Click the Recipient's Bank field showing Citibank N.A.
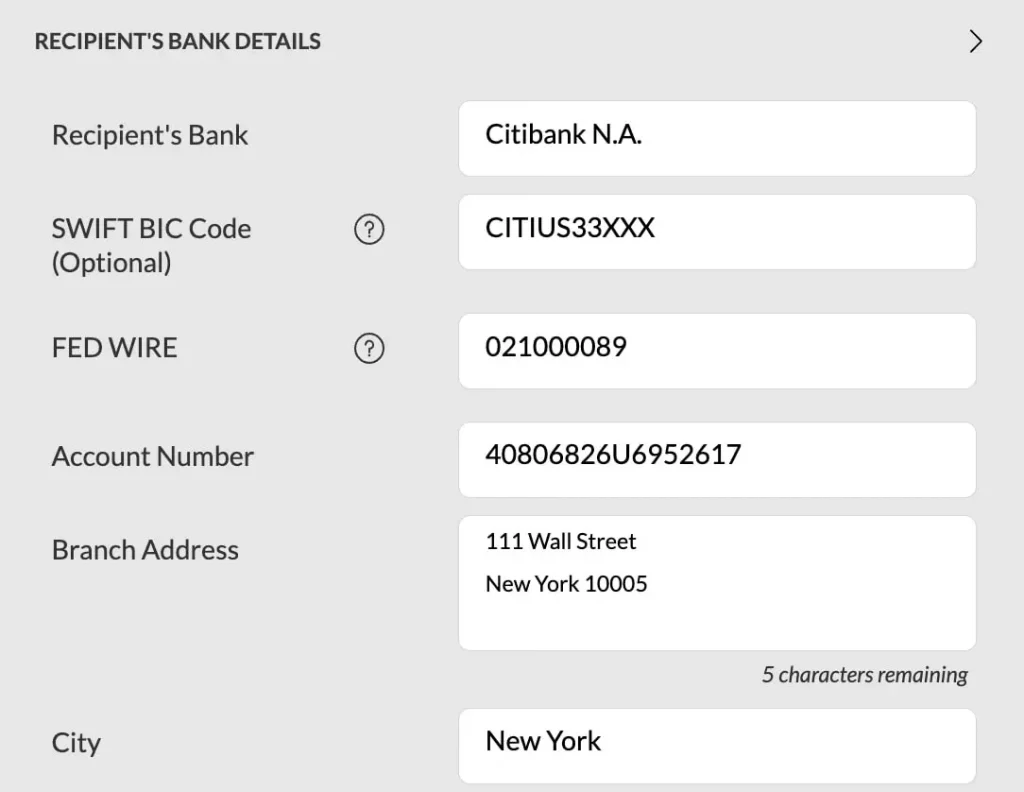Image resolution: width=1024 pixels, height=792 pixels. (716, 138)
